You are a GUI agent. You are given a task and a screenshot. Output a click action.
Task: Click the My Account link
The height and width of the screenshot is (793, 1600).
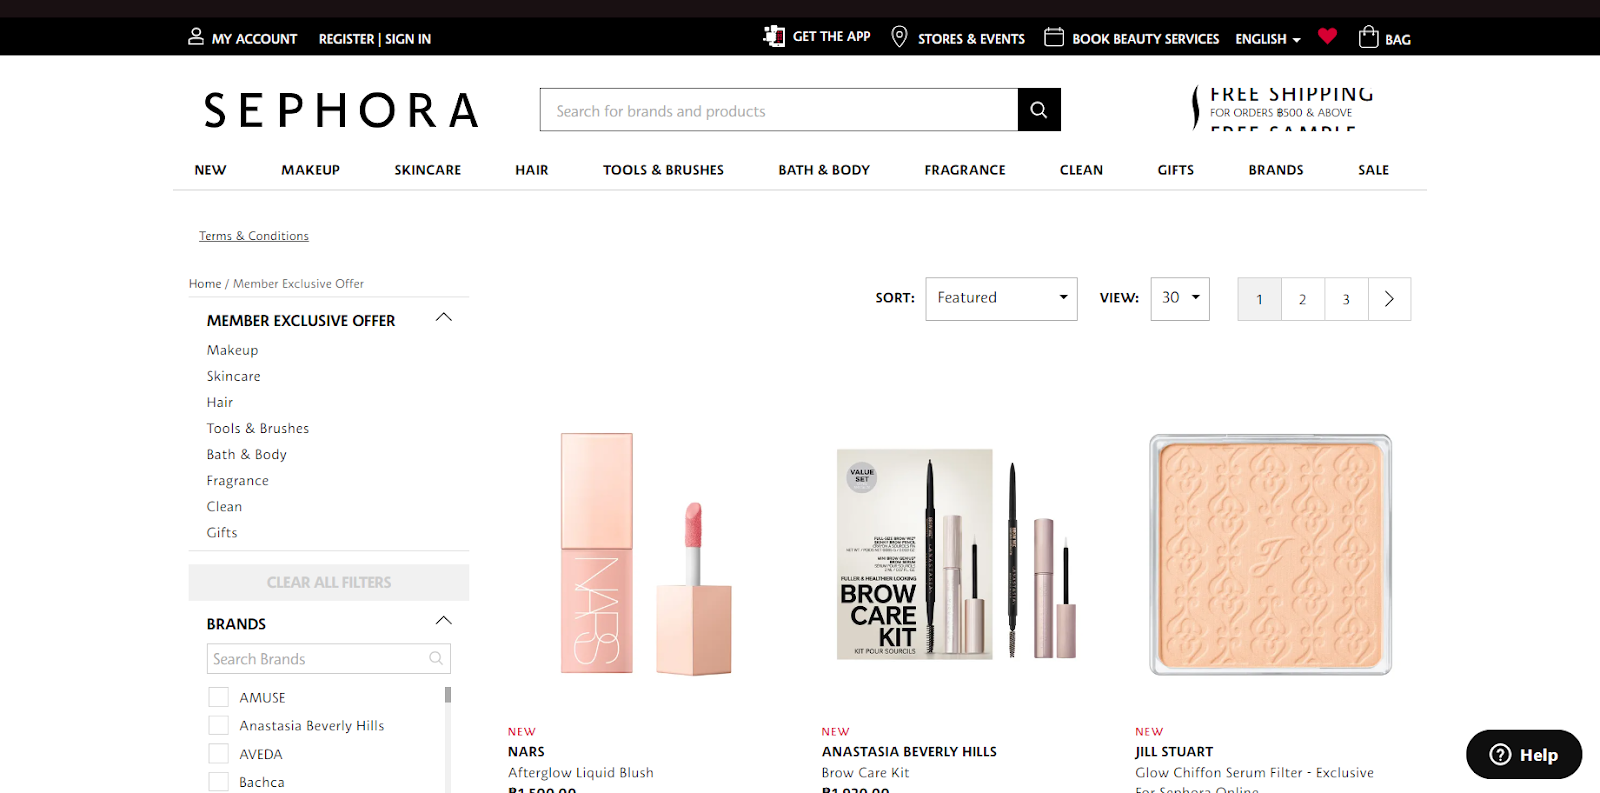[254, 39]
